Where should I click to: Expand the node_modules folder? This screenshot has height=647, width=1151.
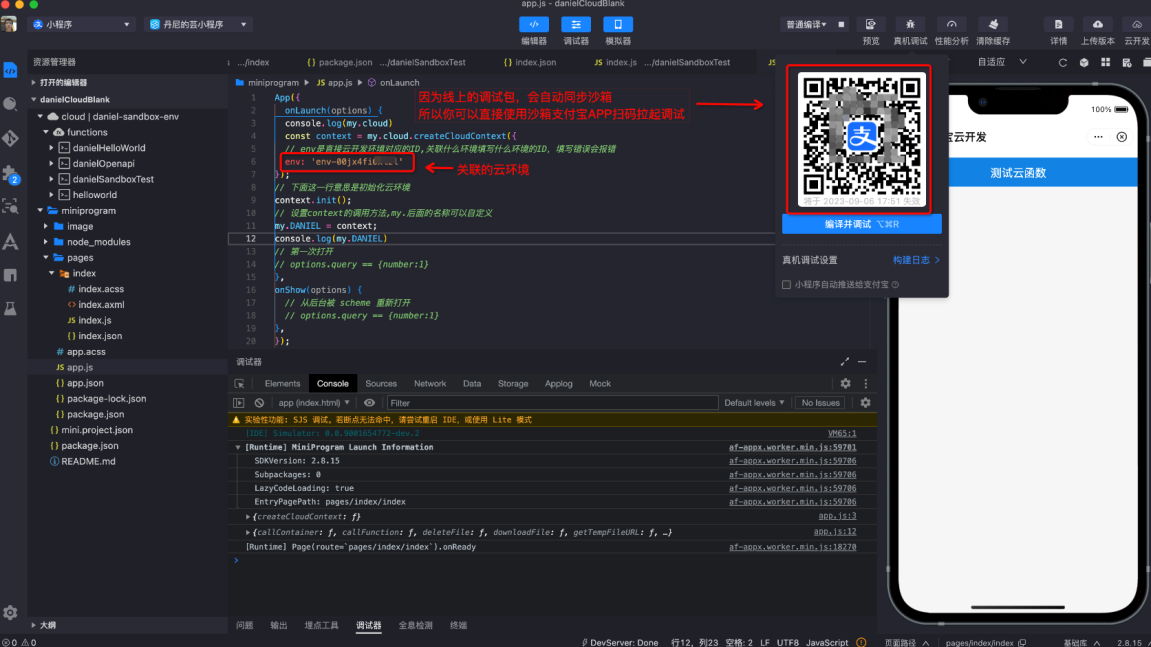point(98,242)
